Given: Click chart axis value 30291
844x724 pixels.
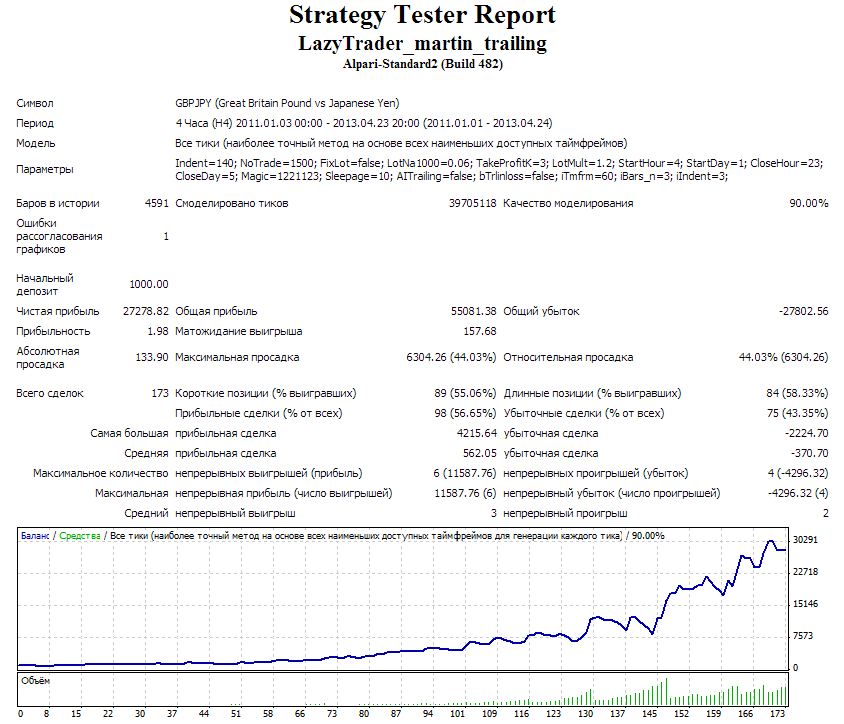Looking at the screenshot, I should 805,540.
